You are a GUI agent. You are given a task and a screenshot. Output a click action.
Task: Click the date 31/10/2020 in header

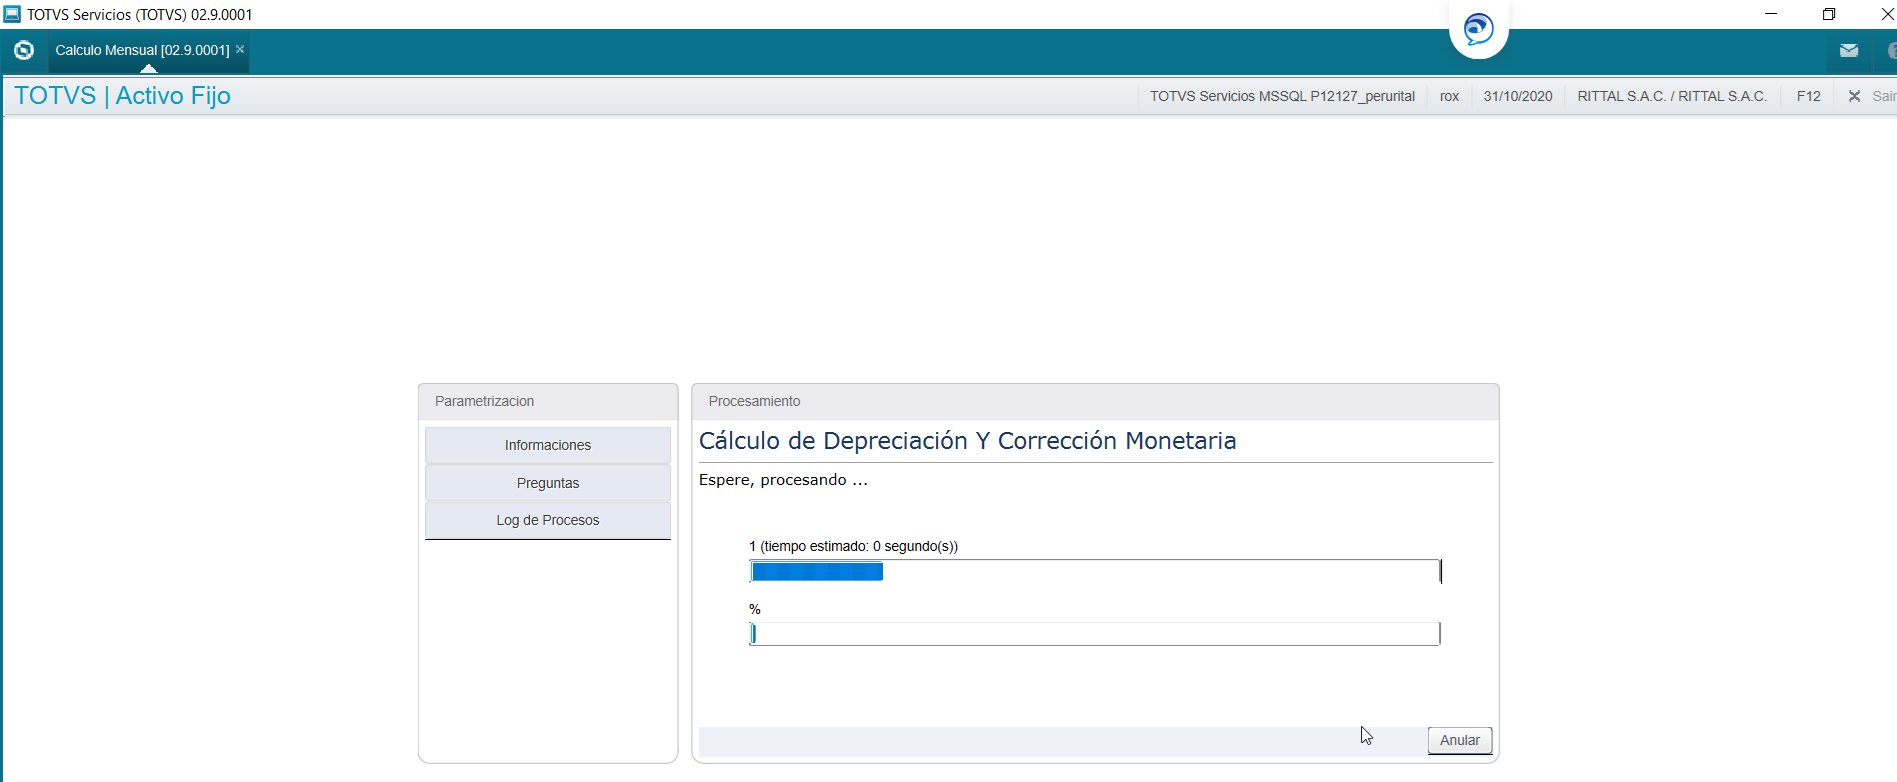(x=1517, y=96)
